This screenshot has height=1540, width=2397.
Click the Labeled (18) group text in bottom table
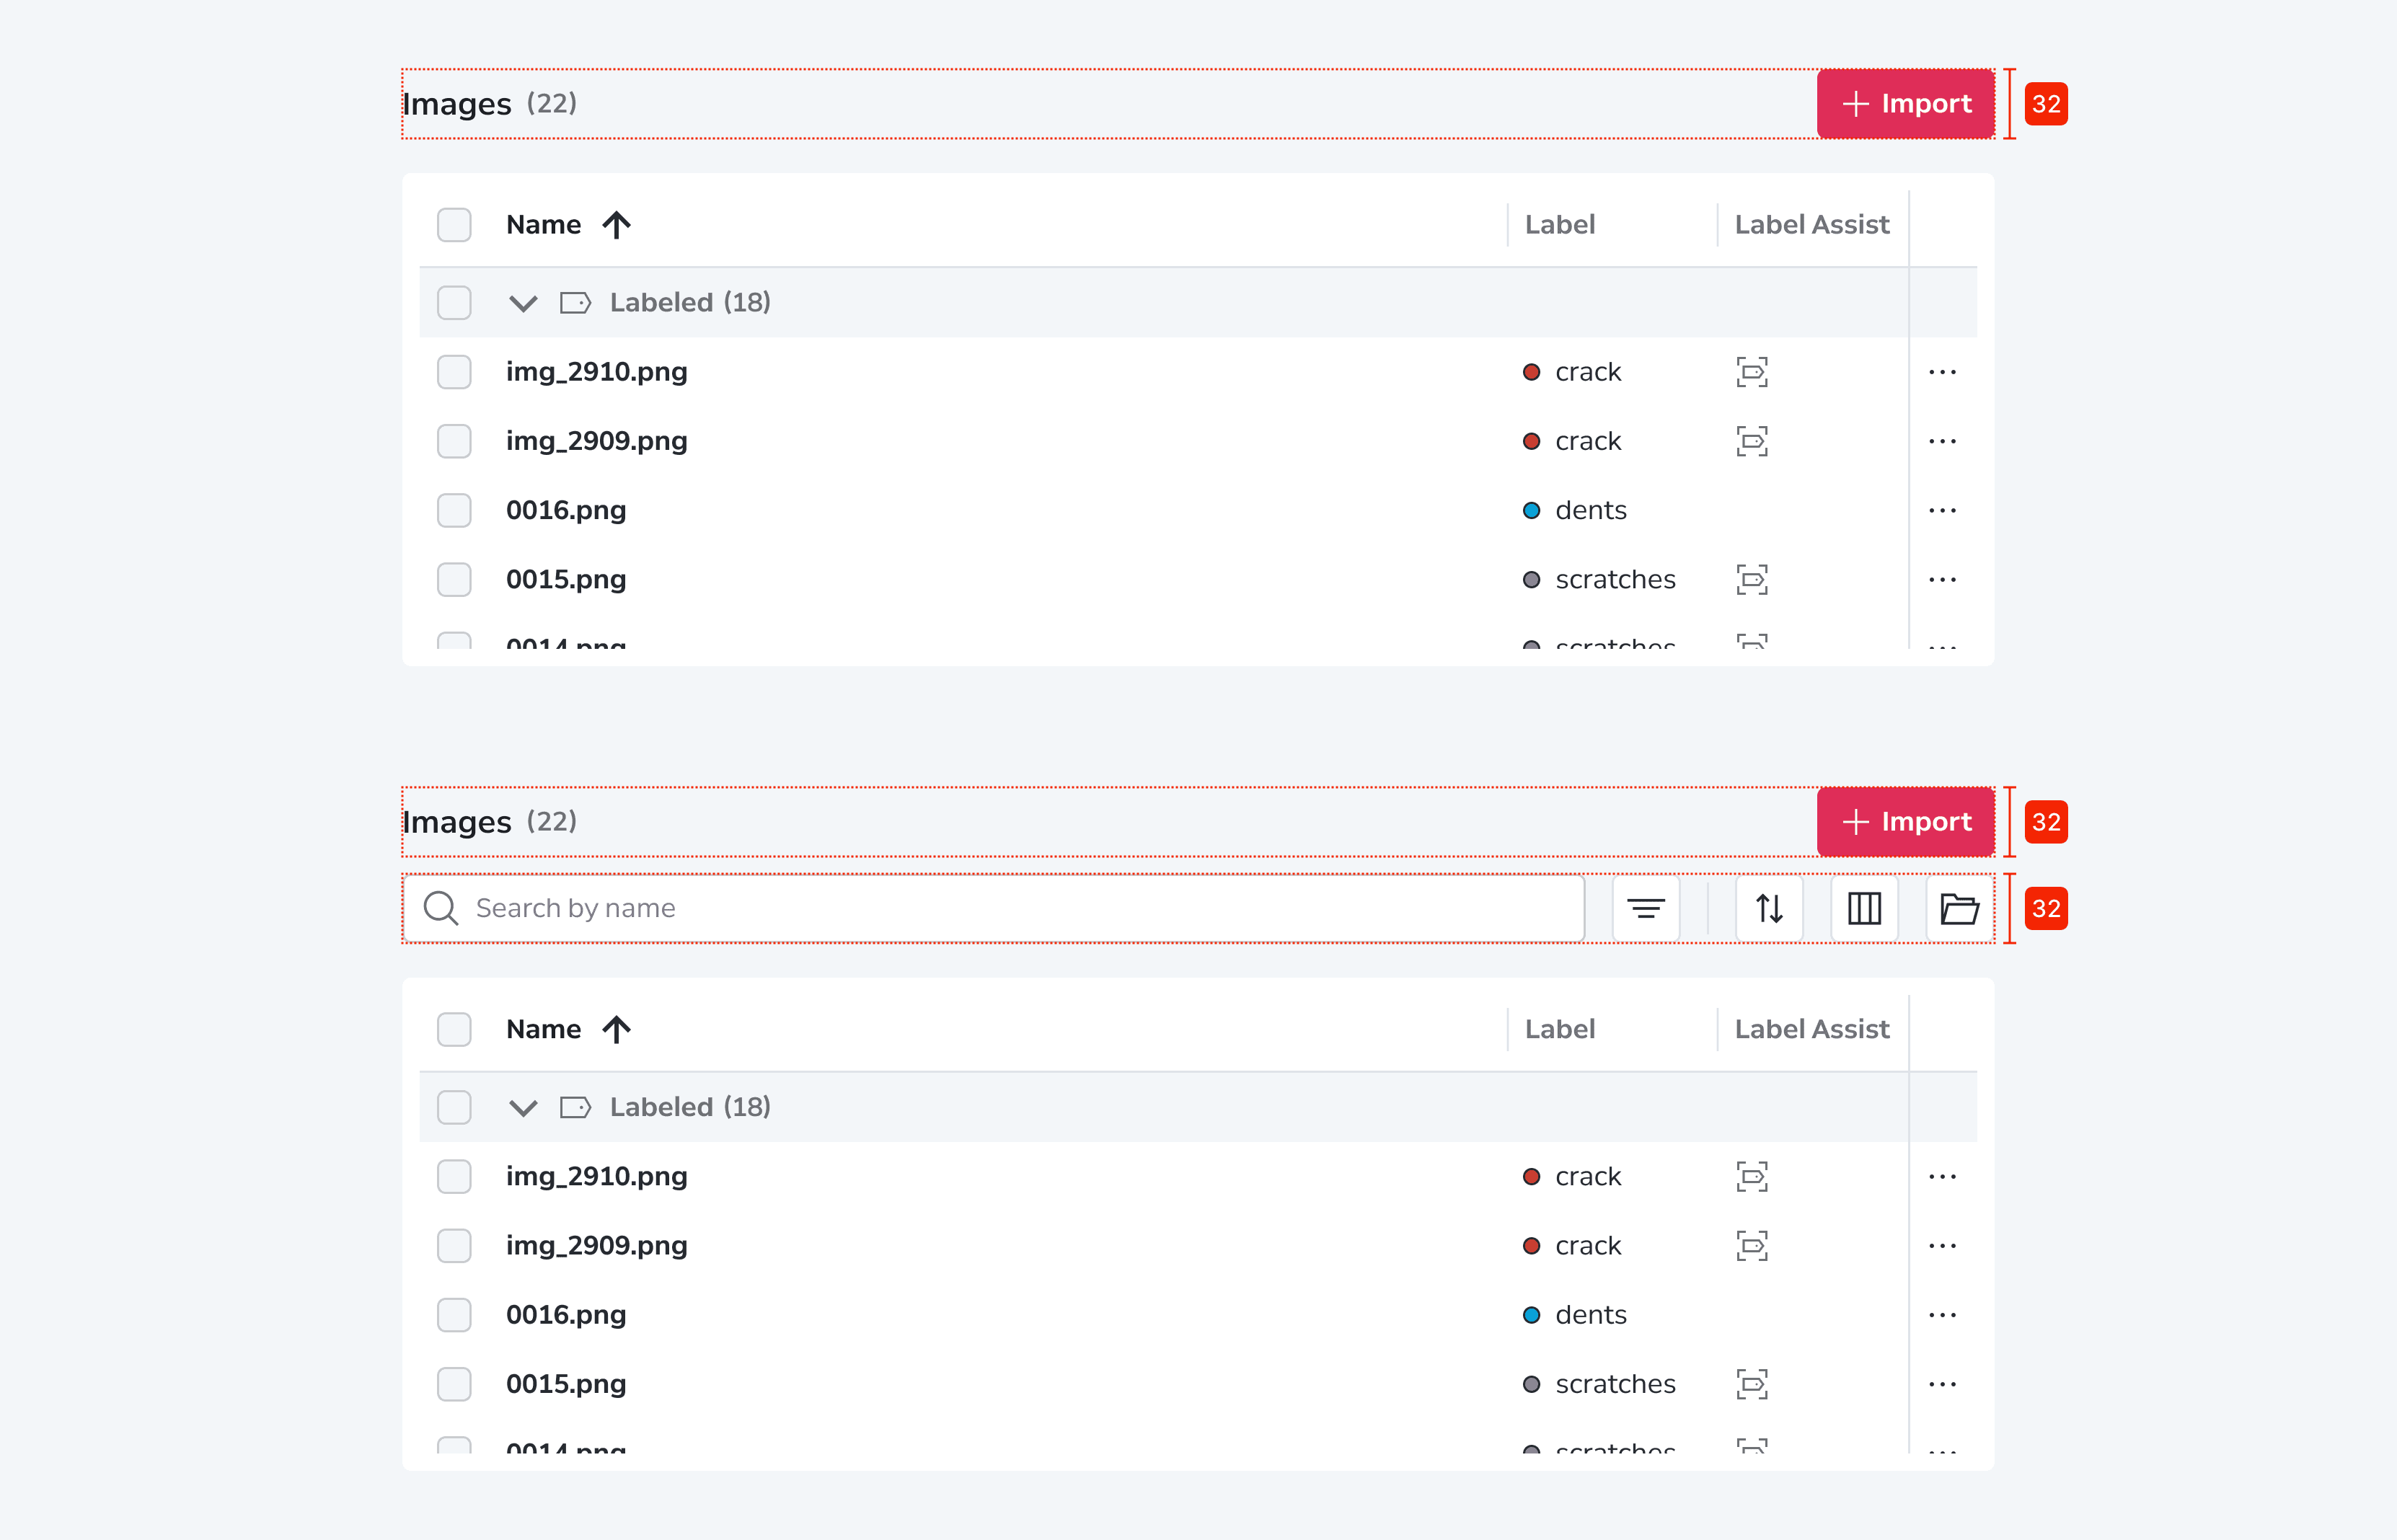point(690,1107)
